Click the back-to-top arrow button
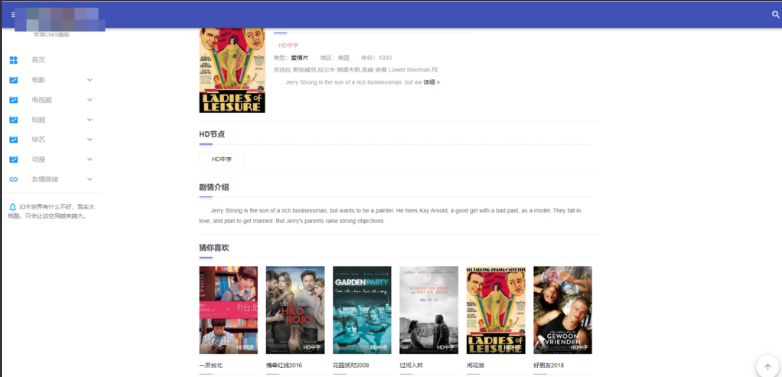The height and width of the screenshot is (377, 782). (x=767, y=367)
